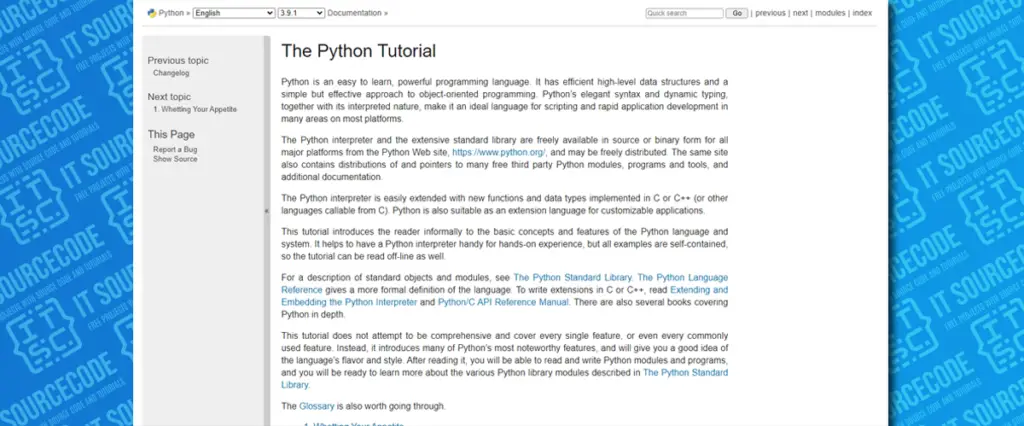This screenshot has width=1024, height=426.
Task: Click Report a Bug link
Action: click(175, 150)
